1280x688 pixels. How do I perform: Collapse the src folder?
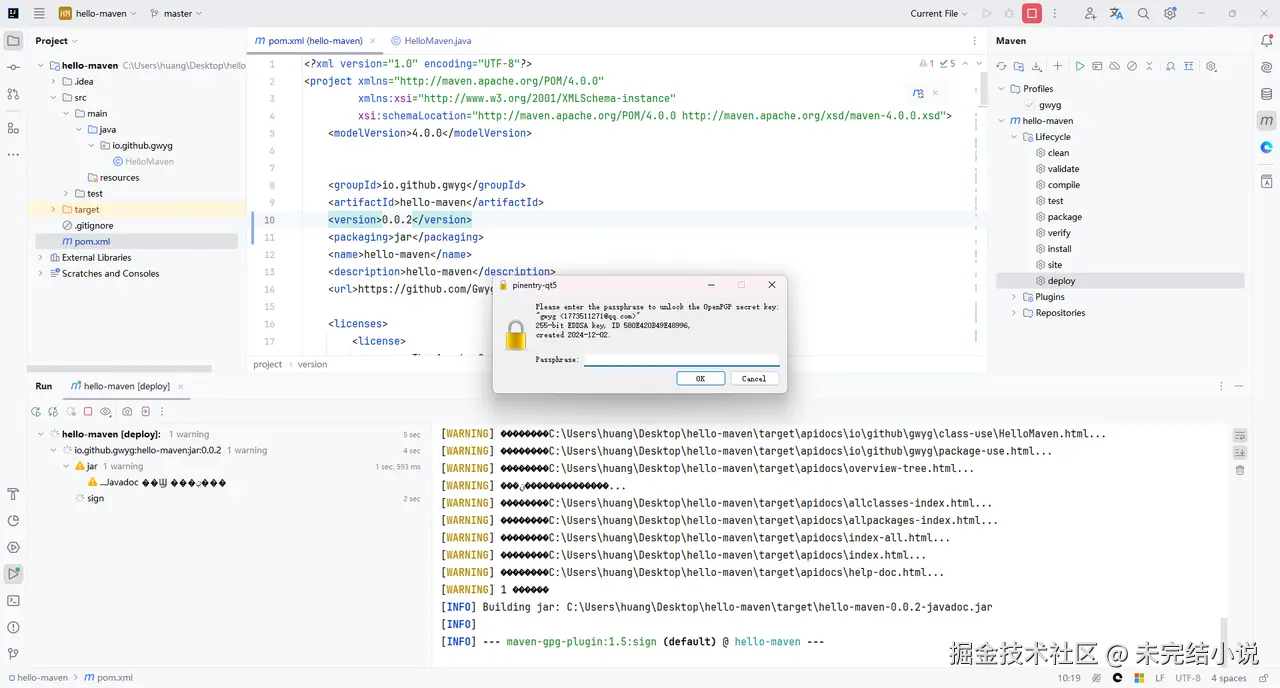54,98
